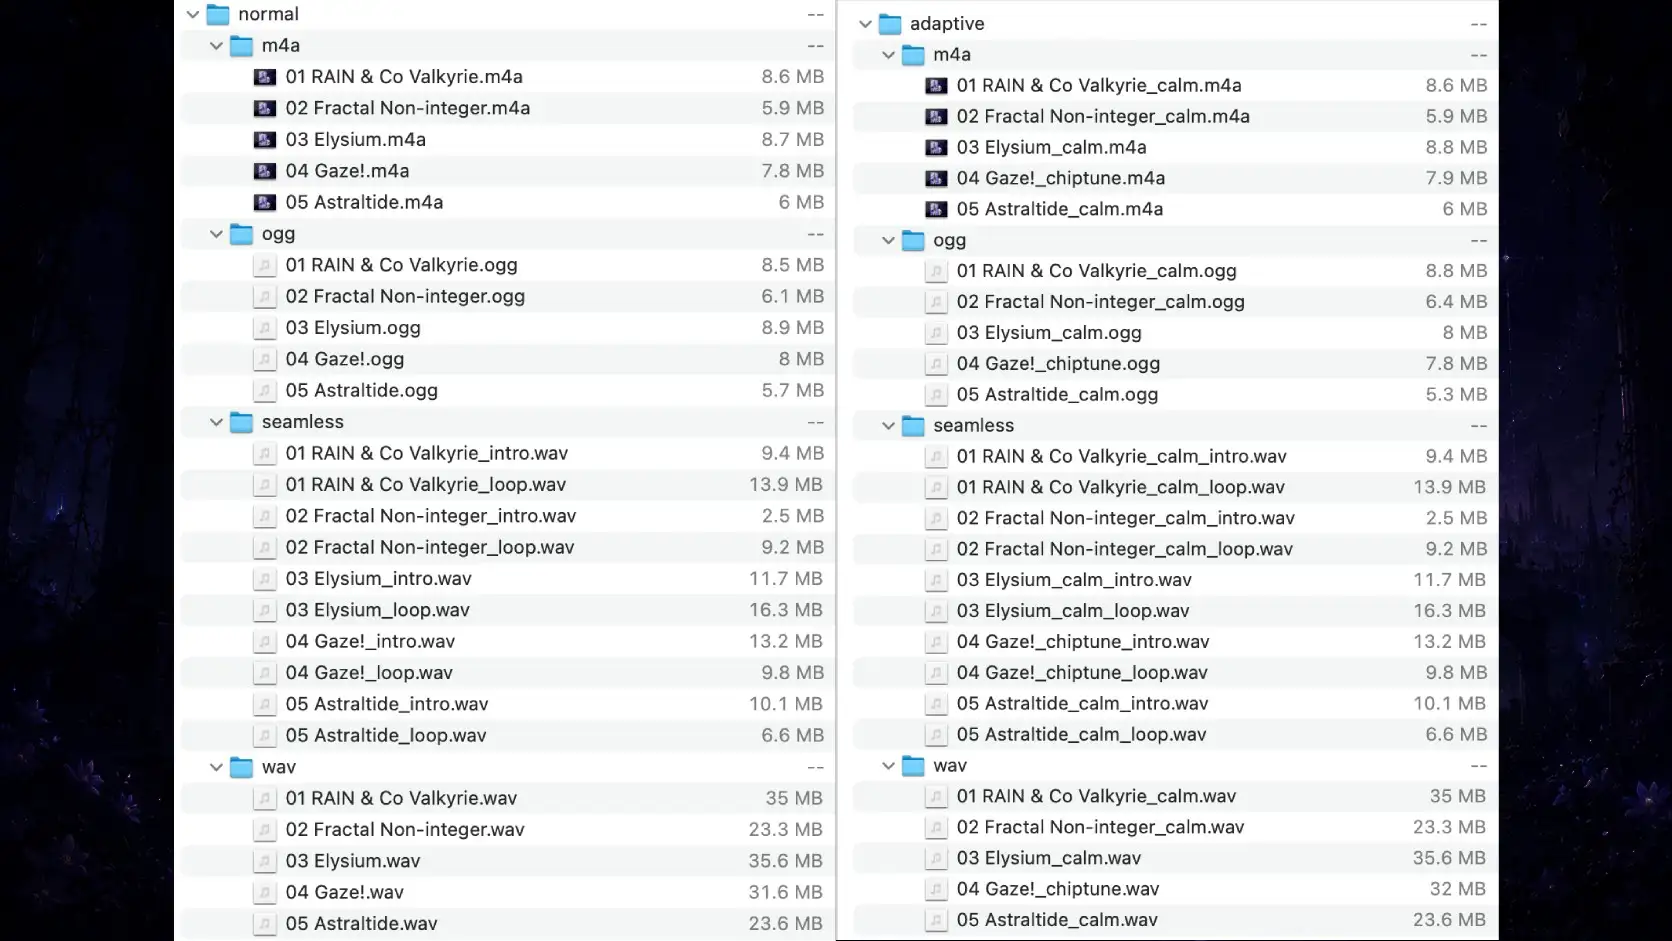
Task: Click the normal folder icon
Action: (218, 14)
